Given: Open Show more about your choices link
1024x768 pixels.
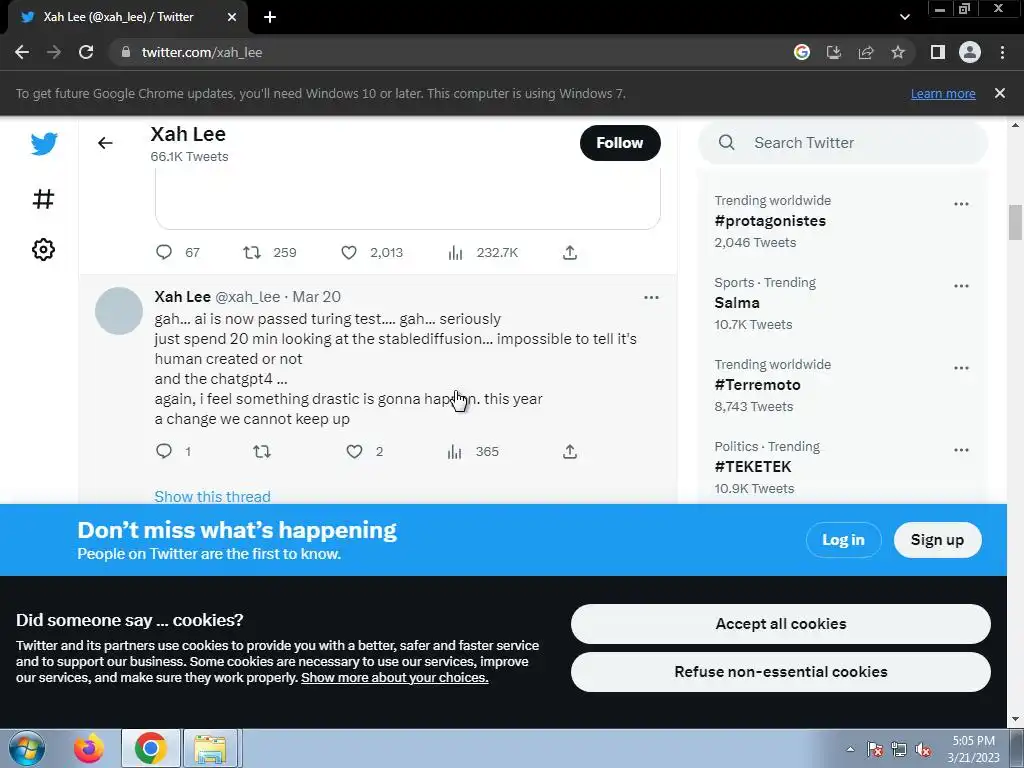Looking at the screenshot, I should click(x=394, y=677).
